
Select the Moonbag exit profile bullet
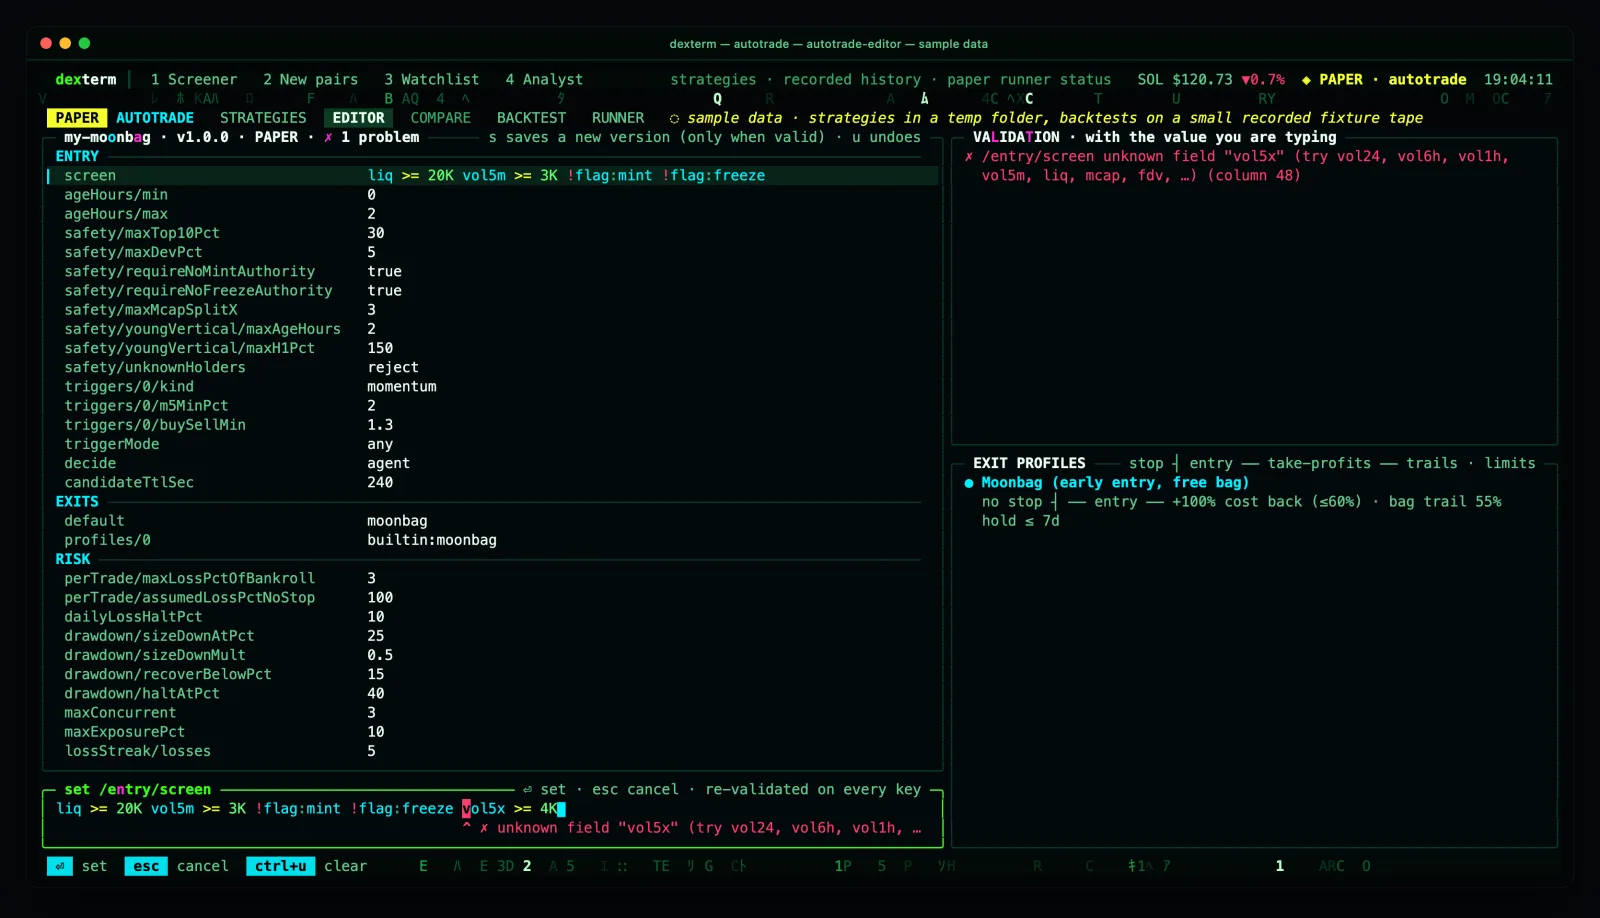(969, 483)
